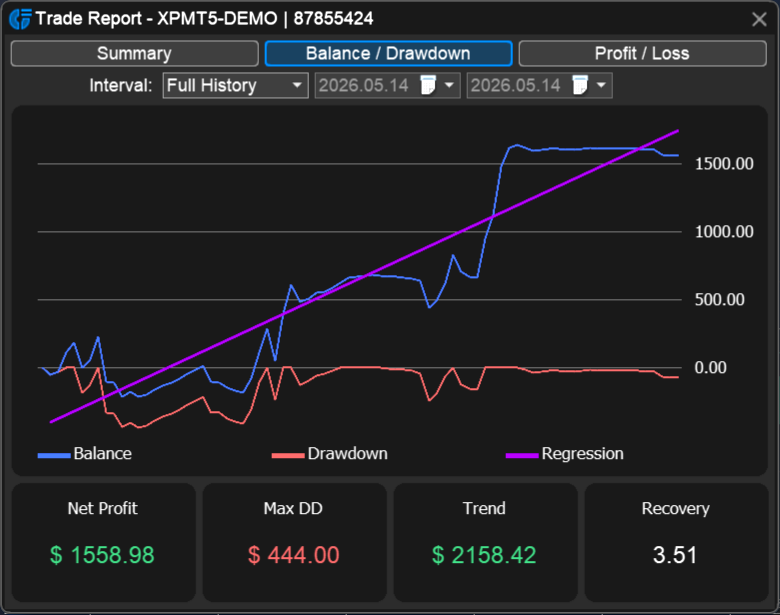This screenshot has width=780, height=615.
Task: Click the Trend card title
Action: [484, 509]
